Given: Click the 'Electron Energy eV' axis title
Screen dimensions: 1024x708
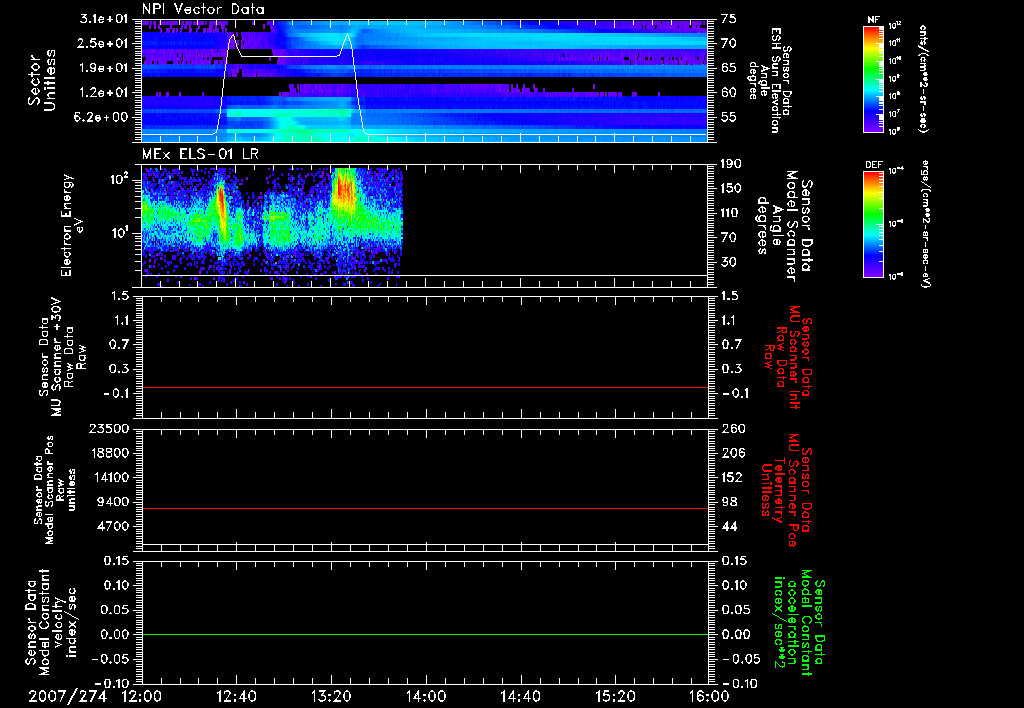Looking at the screenshot, I should coord(72,225).
